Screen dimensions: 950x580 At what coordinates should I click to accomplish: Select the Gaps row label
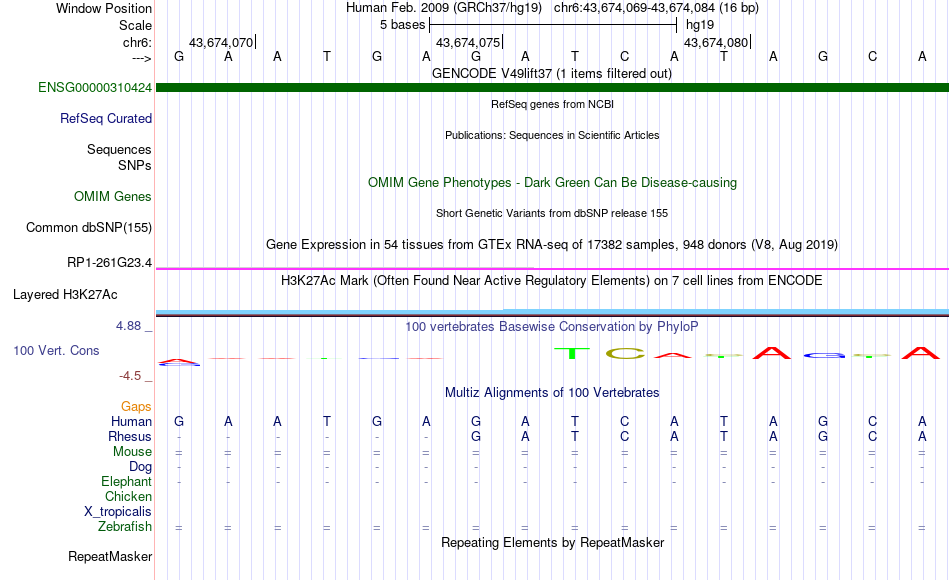pyautogui.click(x=136, y=406)
